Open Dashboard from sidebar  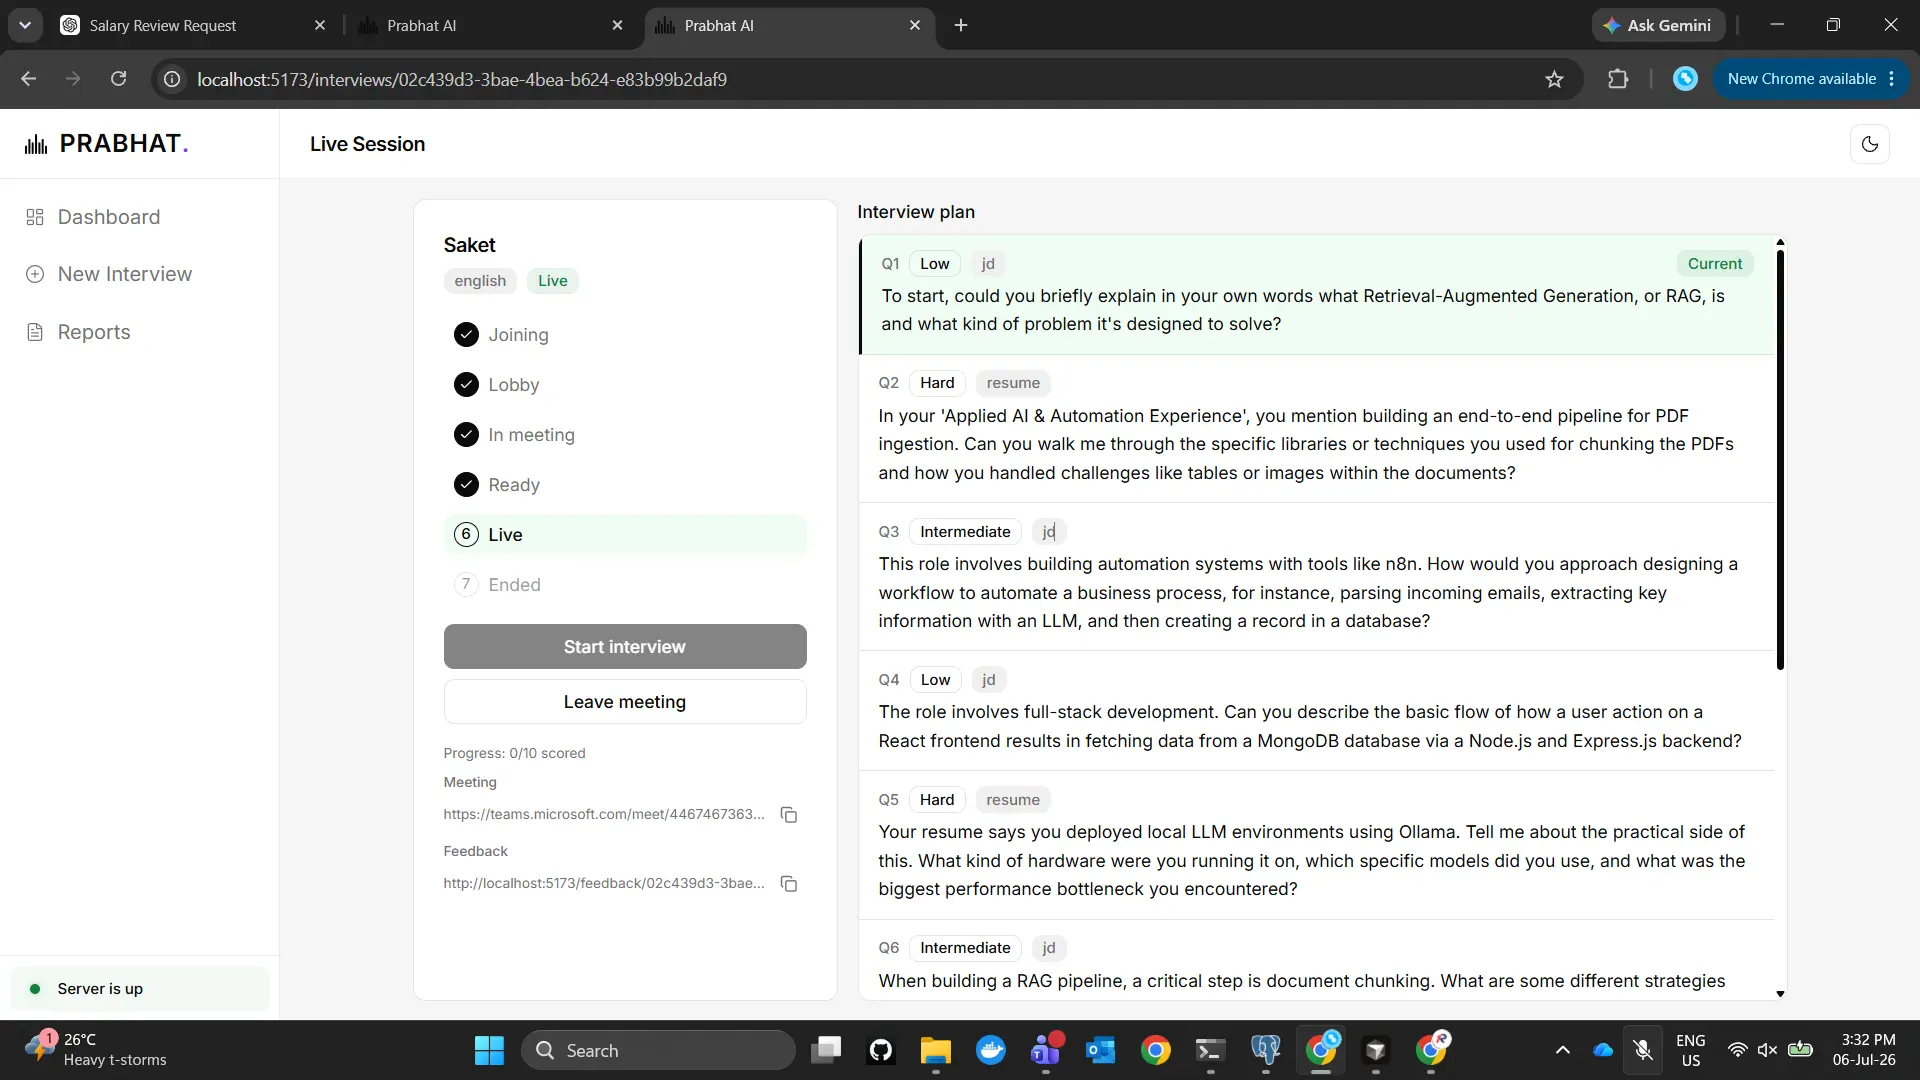pyautogui.click(x=108, y=217)
